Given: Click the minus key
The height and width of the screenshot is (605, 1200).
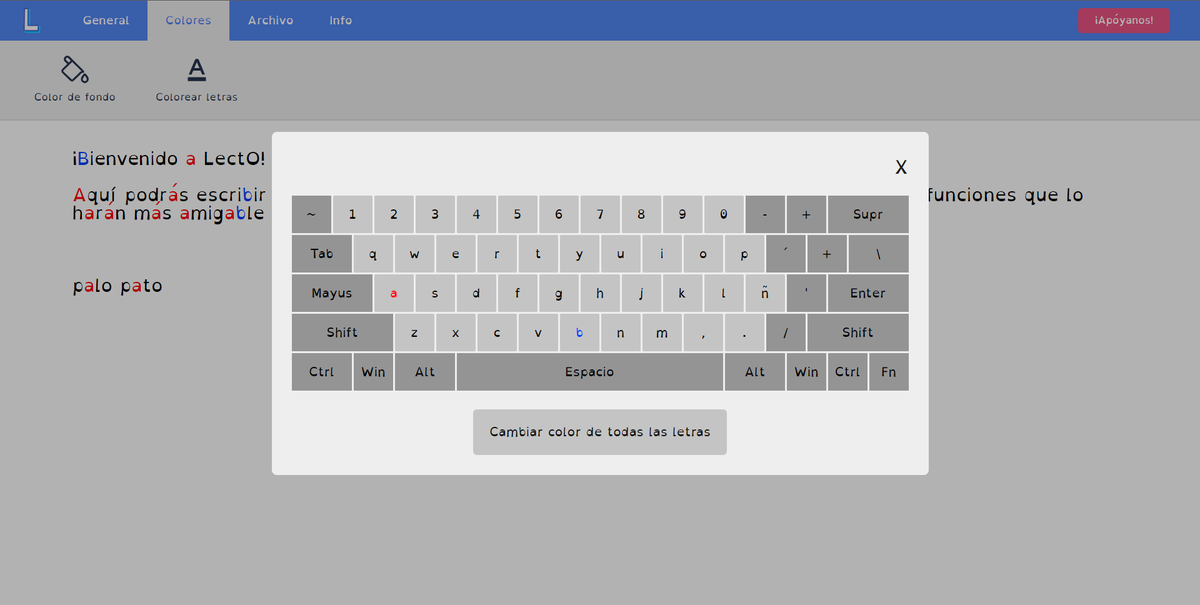Looking at the screenshot, I should 765,214.
